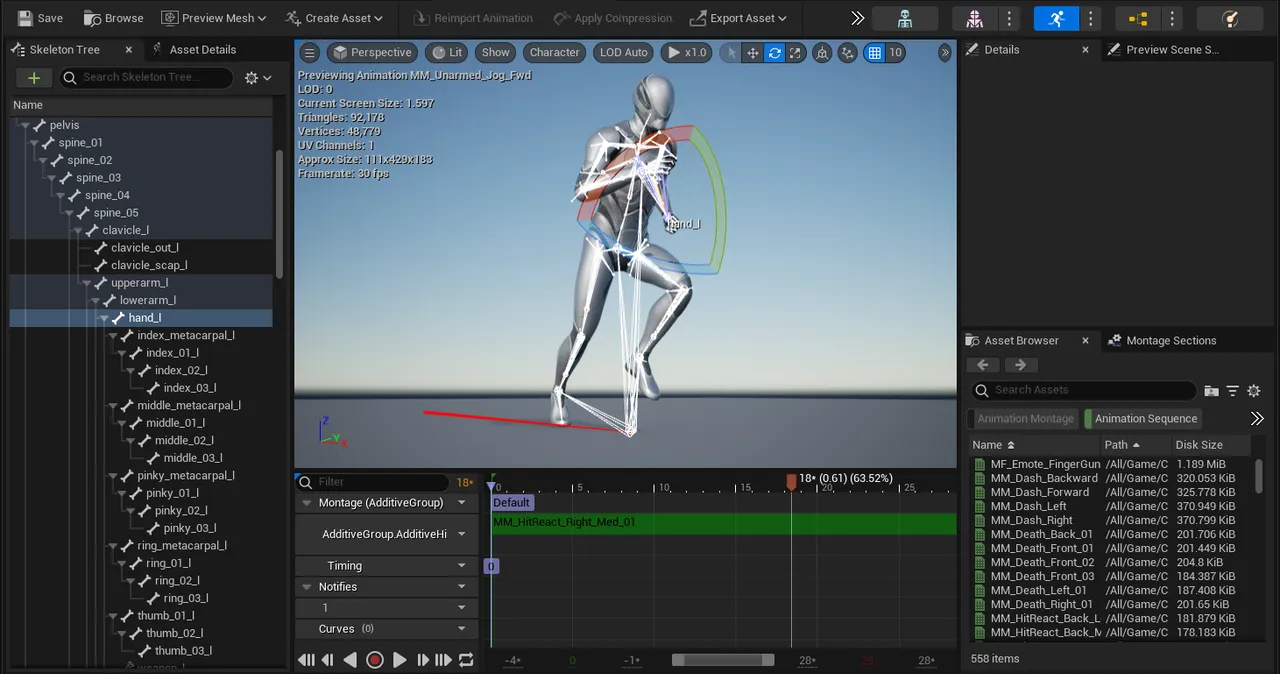Switch to the Skeleton editor mode
Screen dimensions: 1280x674
click(905, 19)
